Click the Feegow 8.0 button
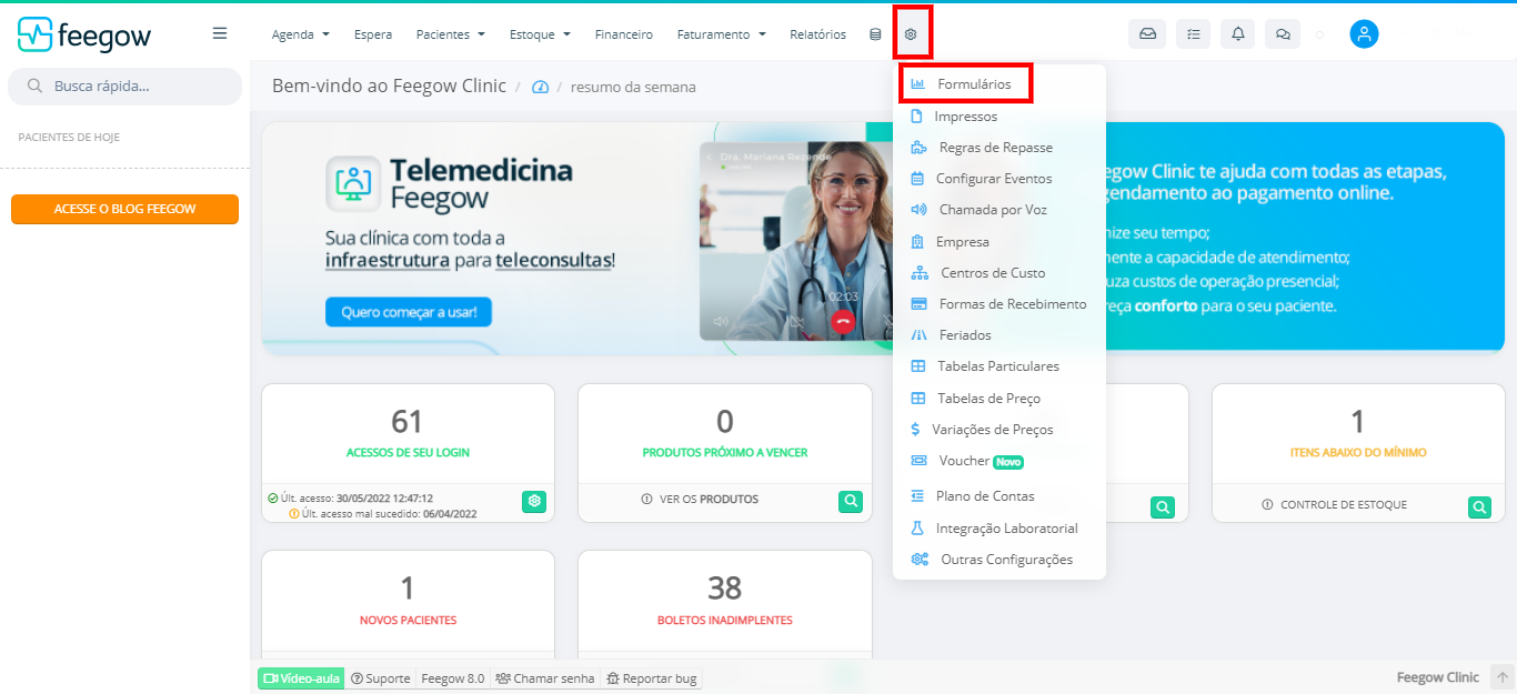This screenshot has height=694, width=1517. click(x=452, y=678)
